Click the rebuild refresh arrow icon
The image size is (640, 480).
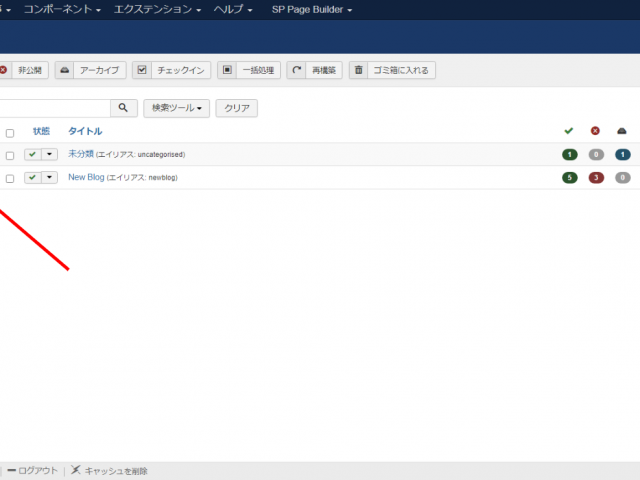pyautogui.click(x=297, y=70)
